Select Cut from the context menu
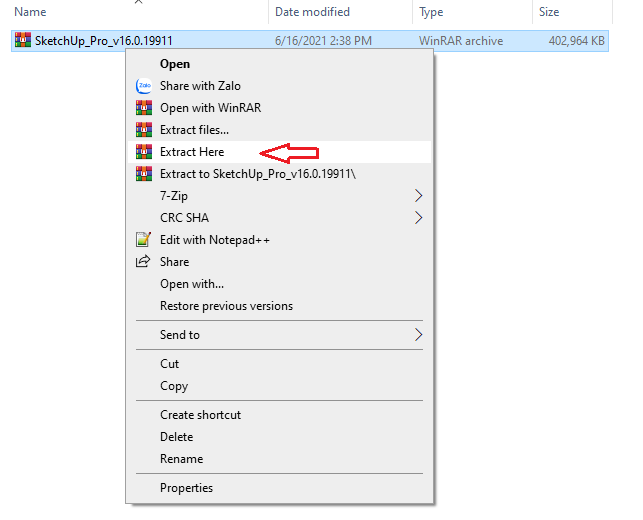The height and width of the screenshot is (520, 643). coord(169,364)
